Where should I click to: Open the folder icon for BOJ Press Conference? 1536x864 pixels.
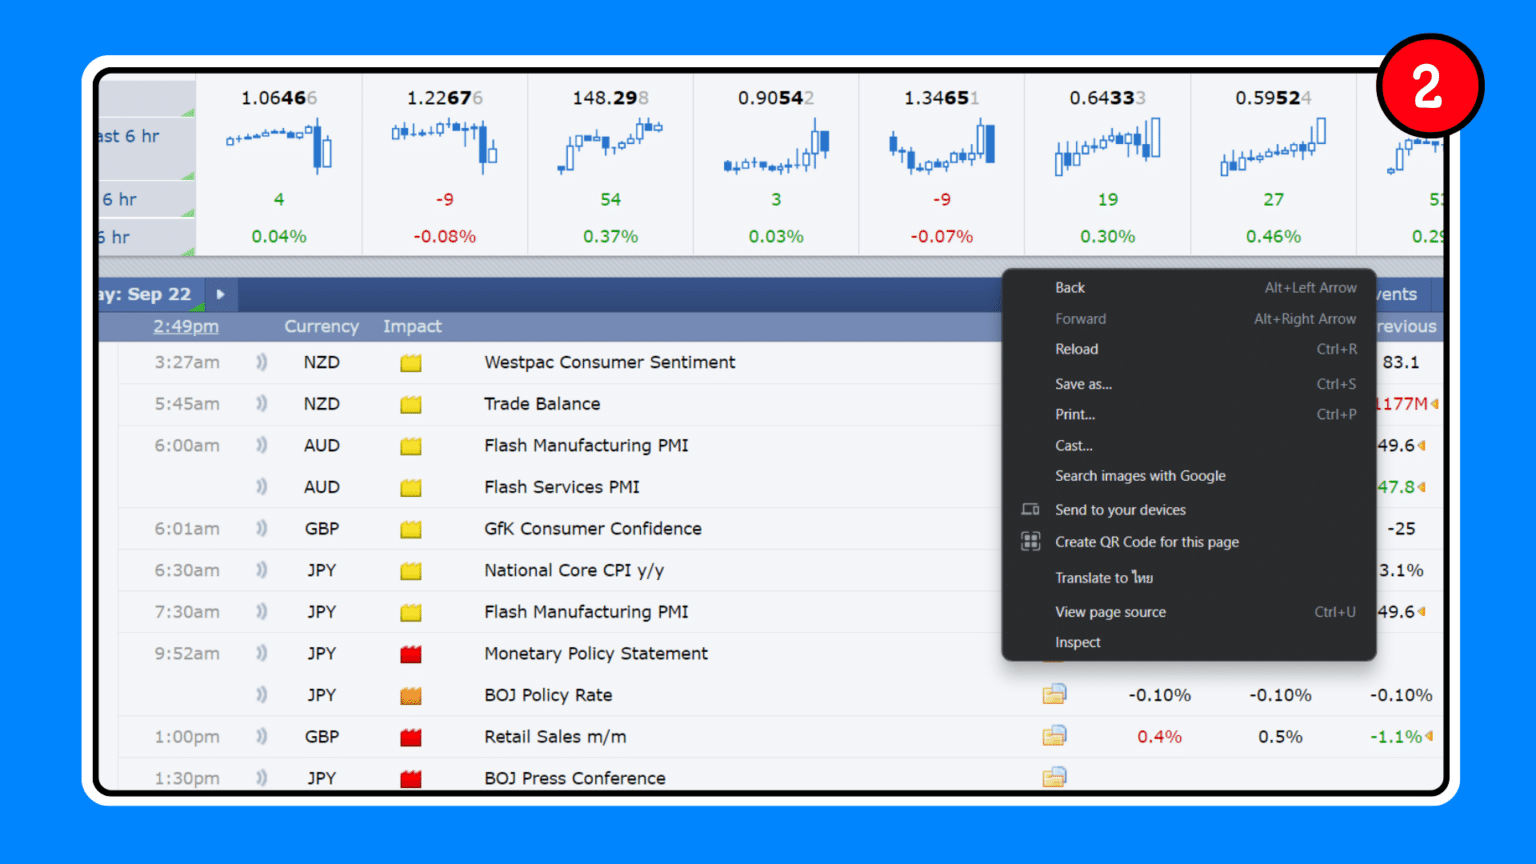click(1055, 777)
